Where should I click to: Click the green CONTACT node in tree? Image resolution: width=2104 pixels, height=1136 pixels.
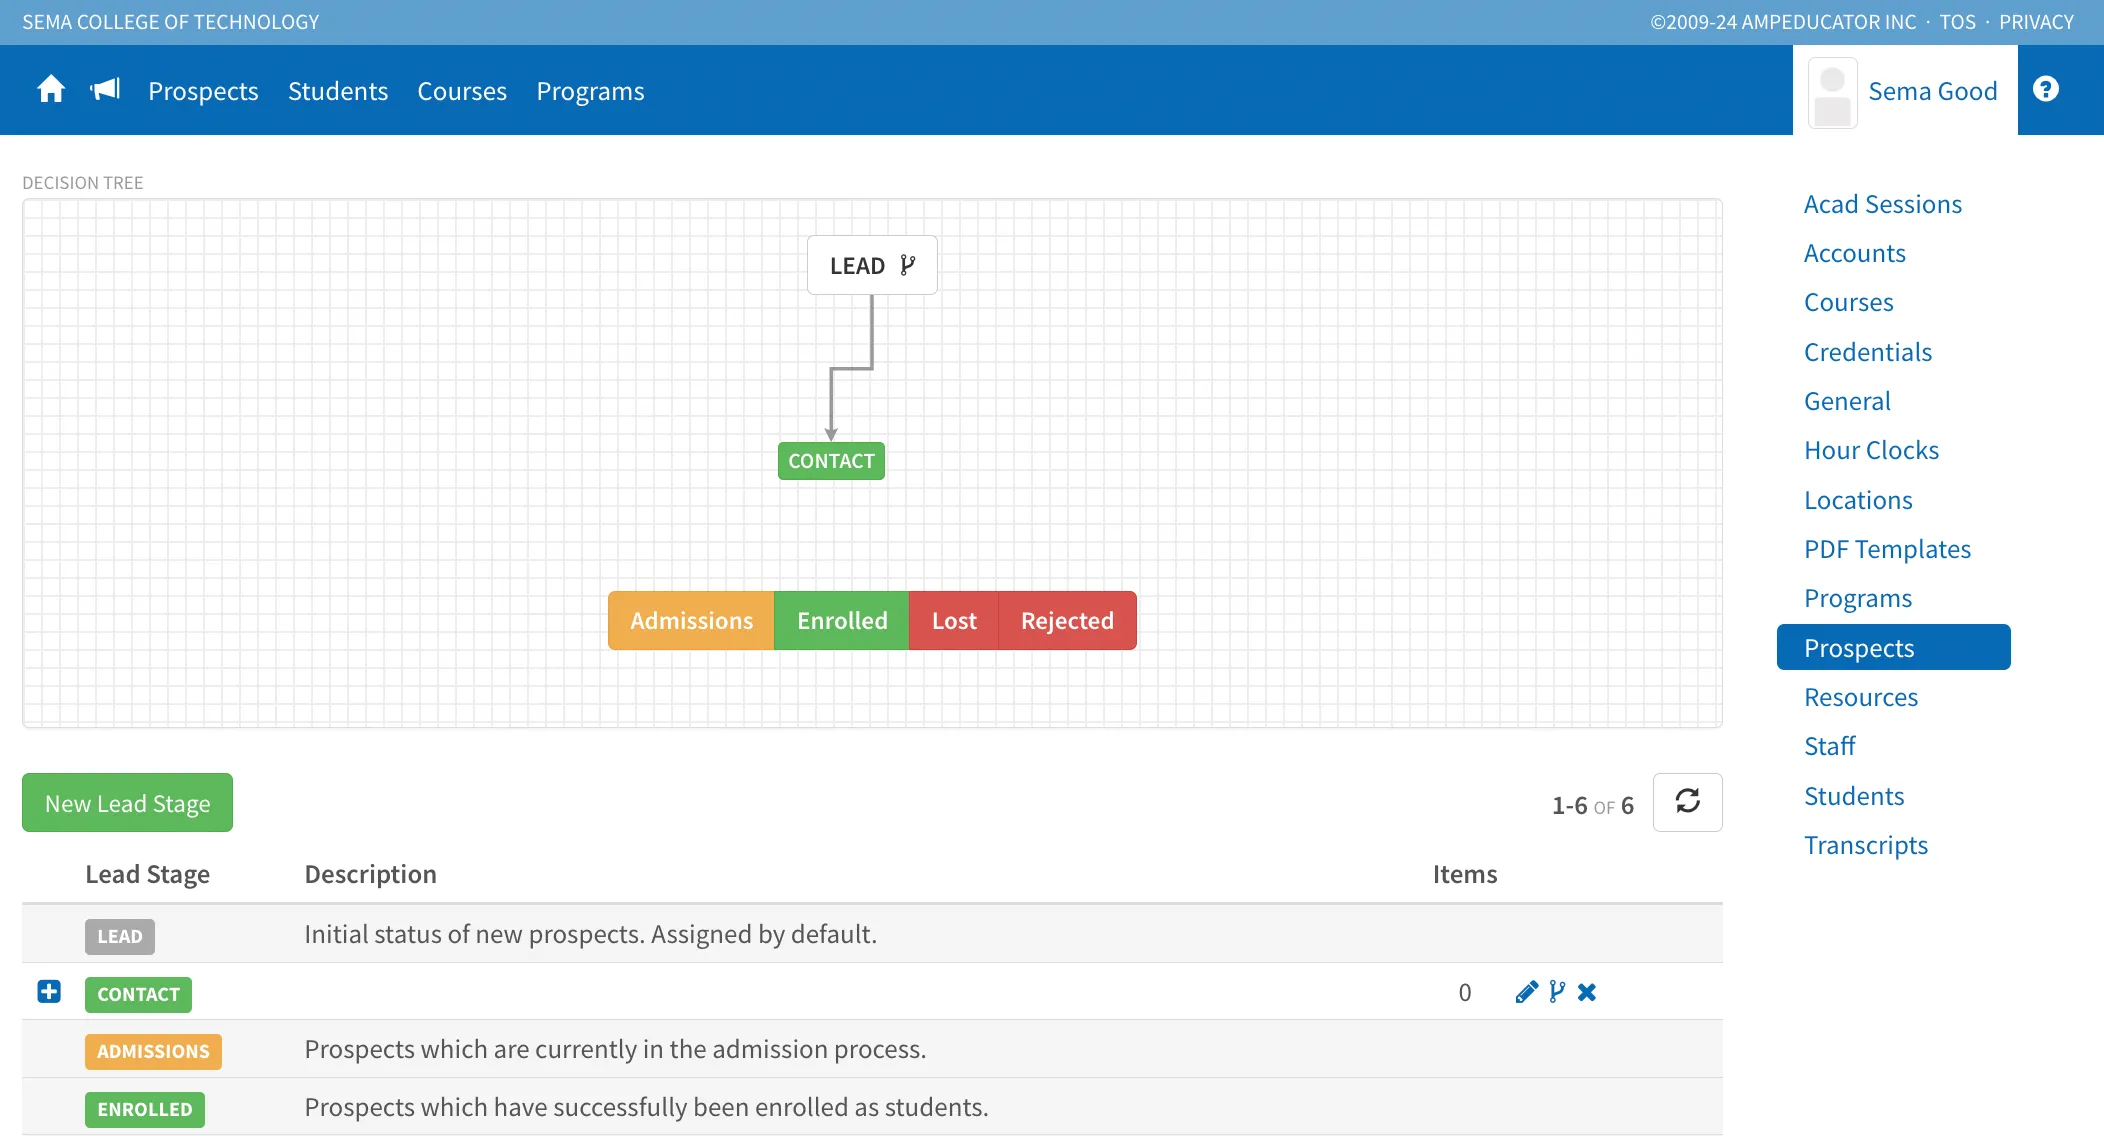tap(831, 461)
